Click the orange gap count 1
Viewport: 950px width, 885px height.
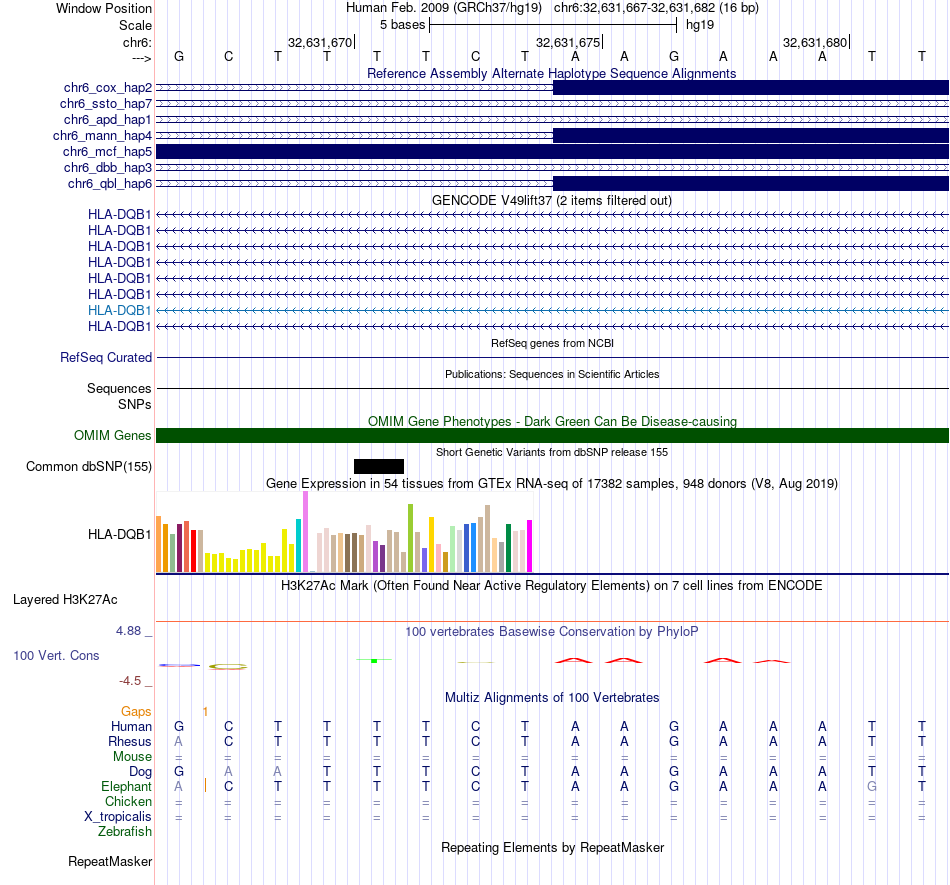point(205,712)
